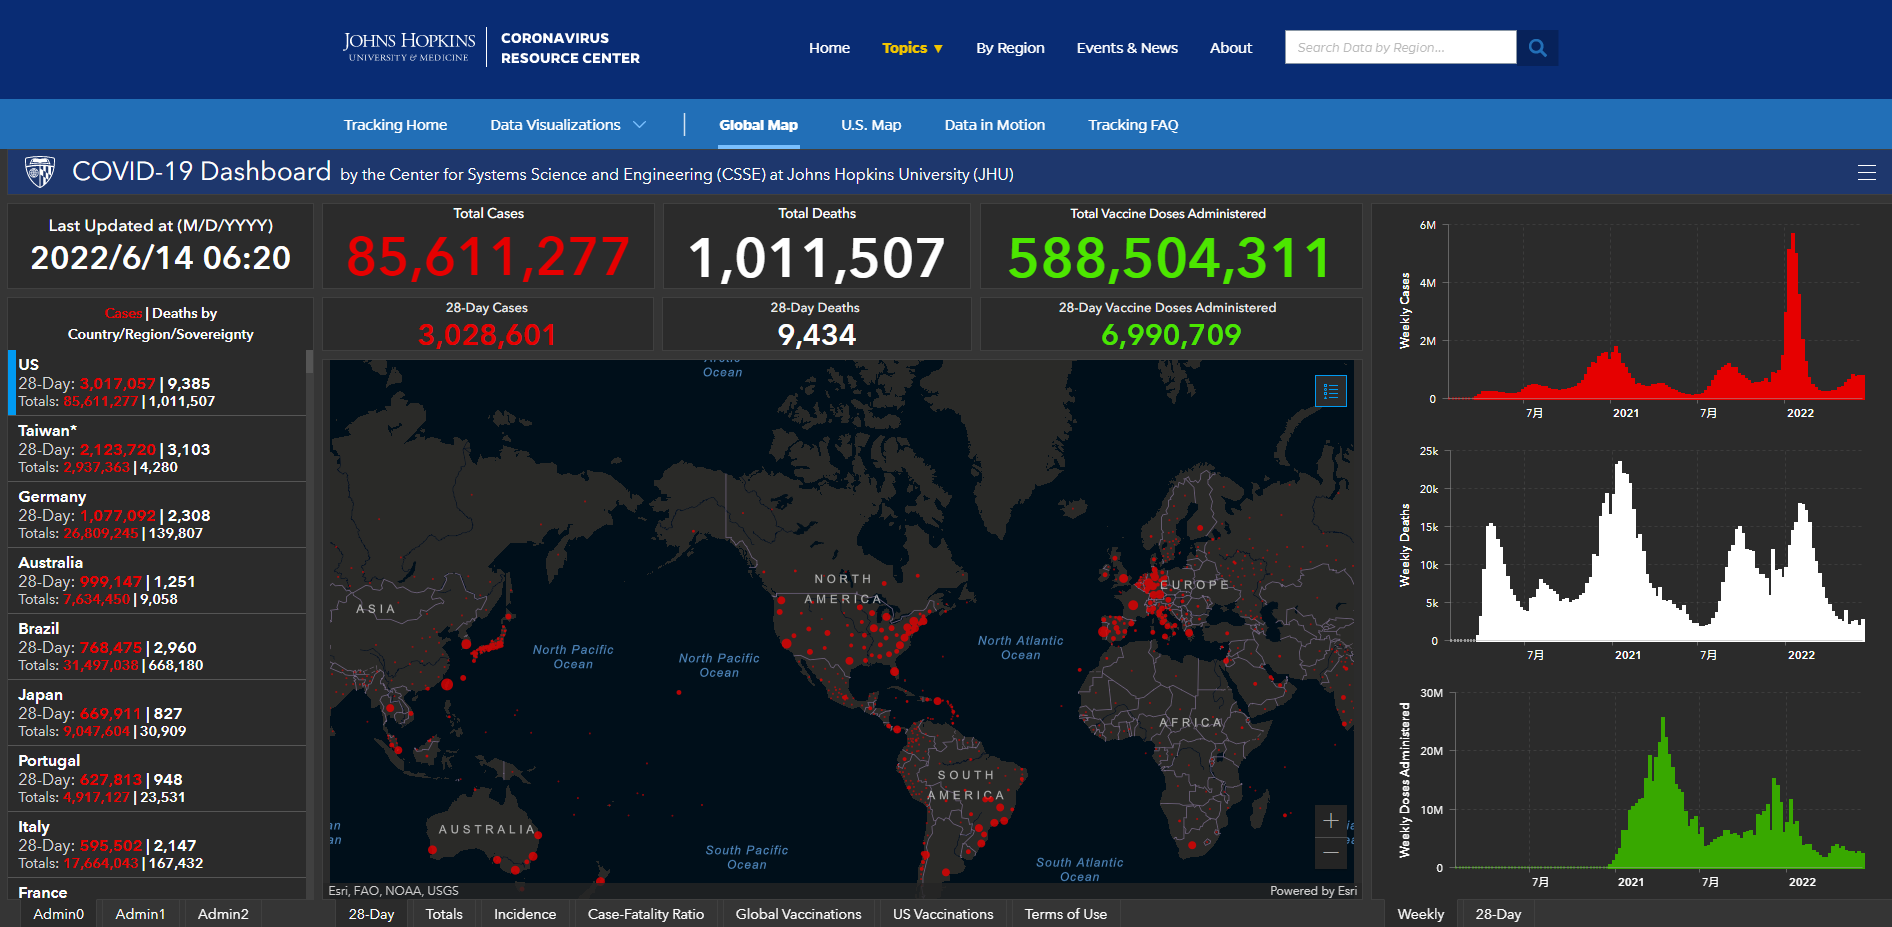Switch the list to Admin1 level
The image size is (1892, 927).
(x=140, y=914)
